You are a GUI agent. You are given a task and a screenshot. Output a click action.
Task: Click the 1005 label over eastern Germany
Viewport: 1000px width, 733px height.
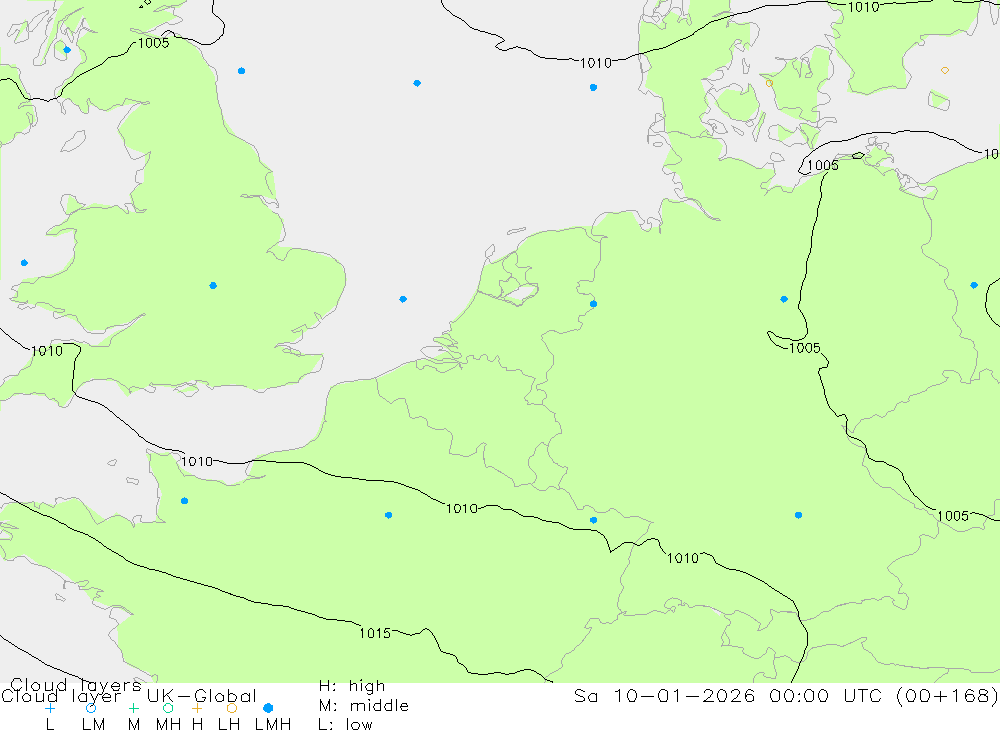(805, 348)
